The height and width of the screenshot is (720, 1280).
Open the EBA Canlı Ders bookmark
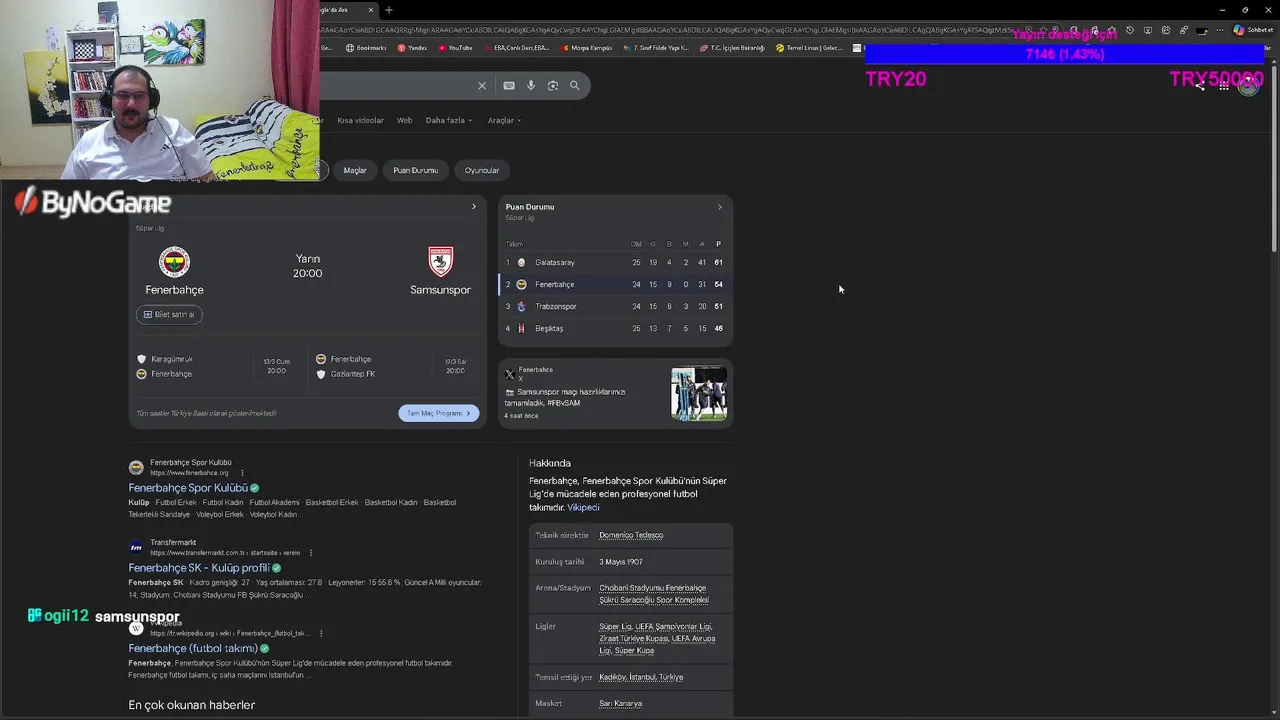coord(516,48)
